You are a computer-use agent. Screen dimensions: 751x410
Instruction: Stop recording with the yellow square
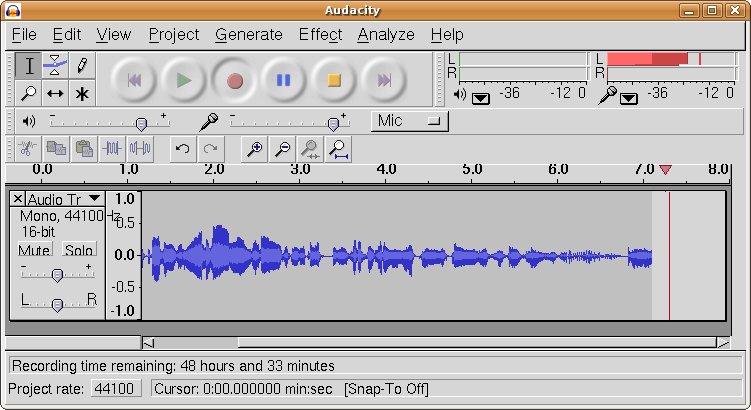click(334, 80)
